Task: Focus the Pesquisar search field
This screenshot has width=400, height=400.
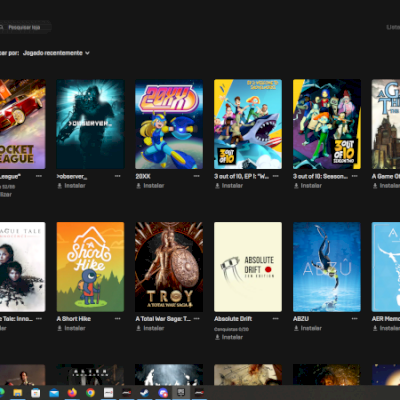Action: coord(25,27)
